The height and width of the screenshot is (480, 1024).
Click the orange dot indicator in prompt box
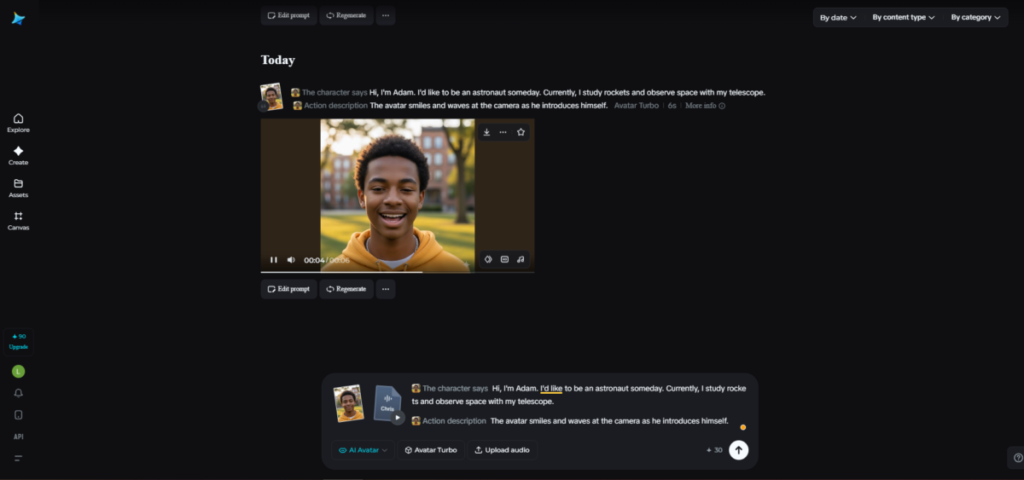pyautogui.click(x=743, y=427)
